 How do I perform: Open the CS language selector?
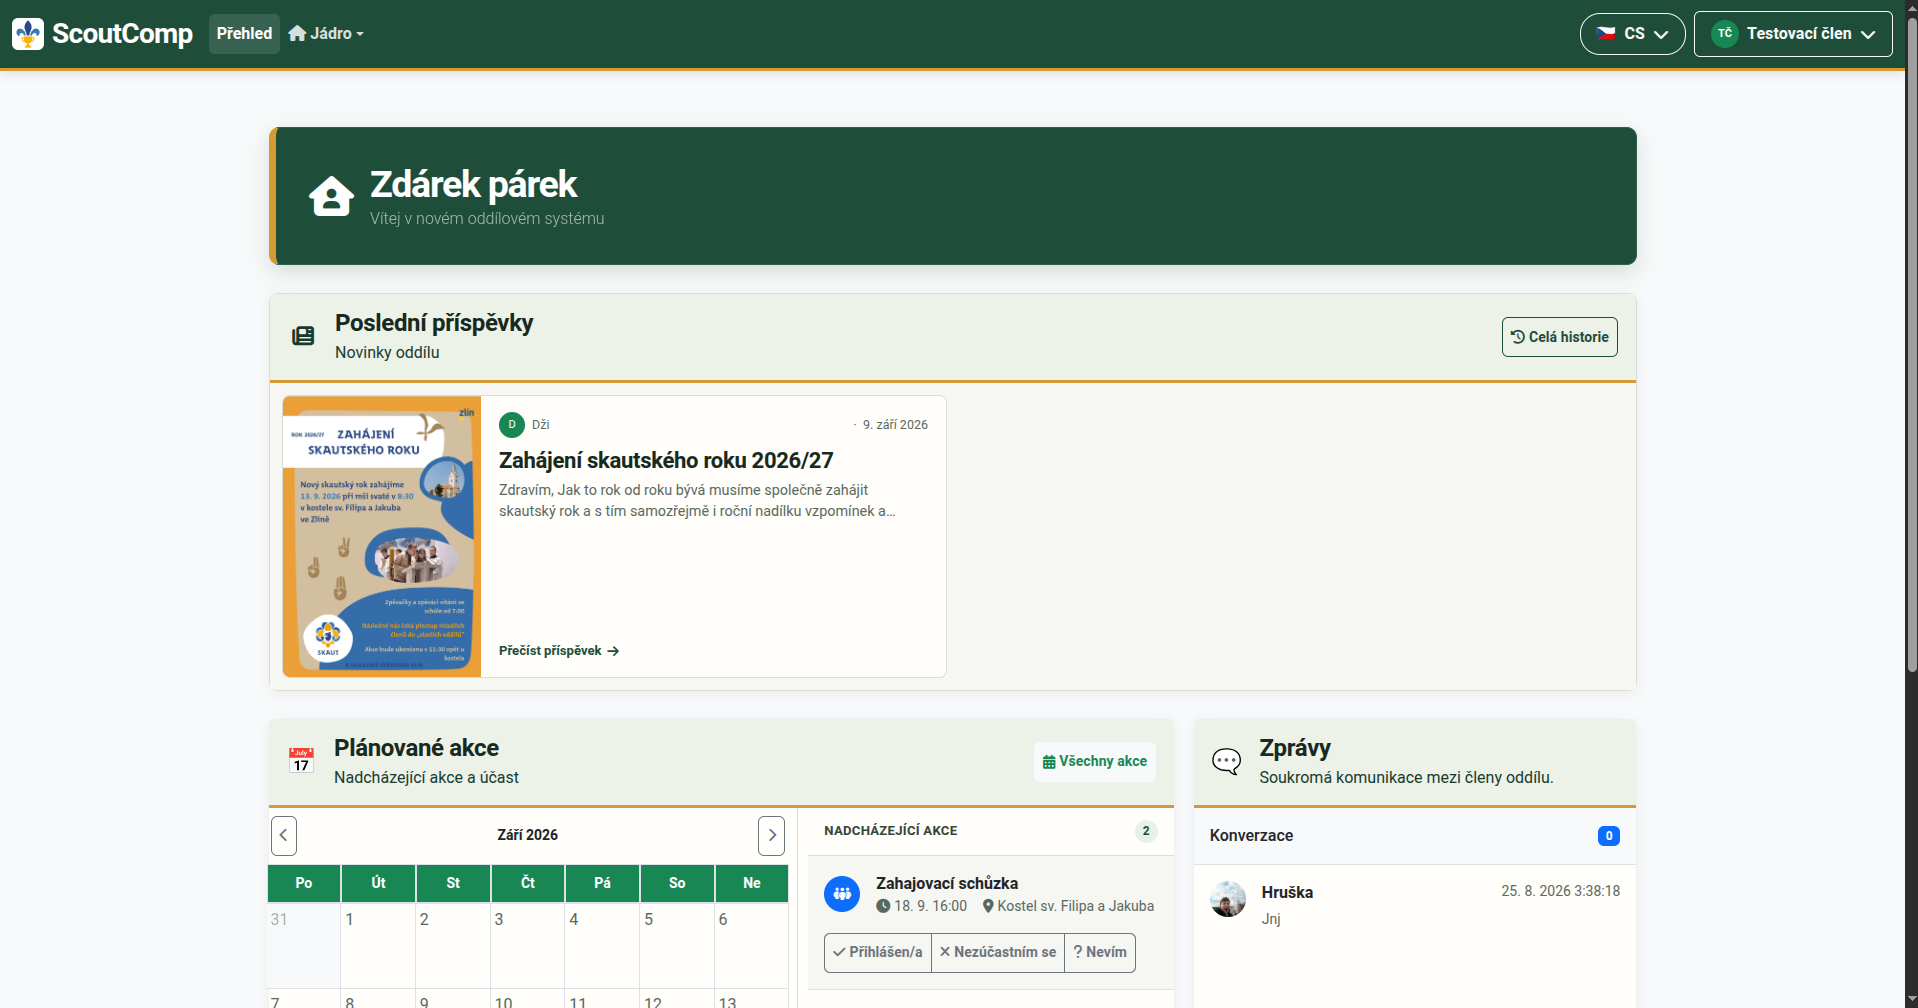point(1632,34)
